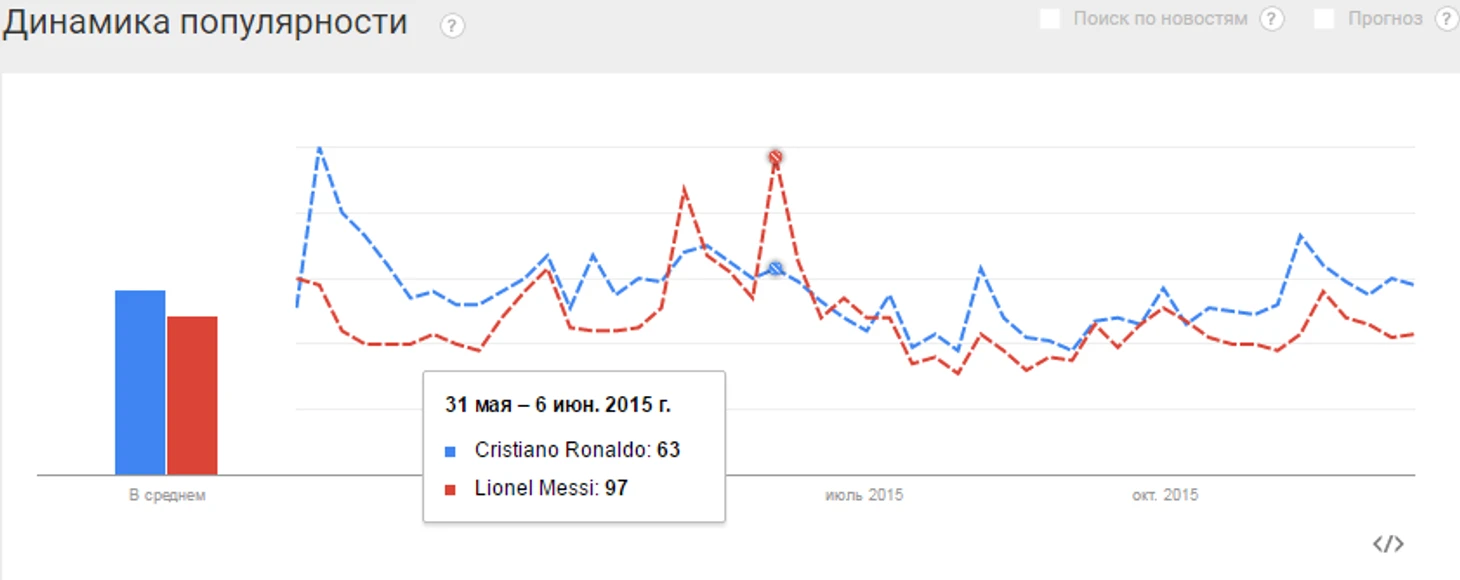This screenshot has width=1460, height=580.
Task: Click red highlighted marker on Messi's peak
Action: [775, 157]
